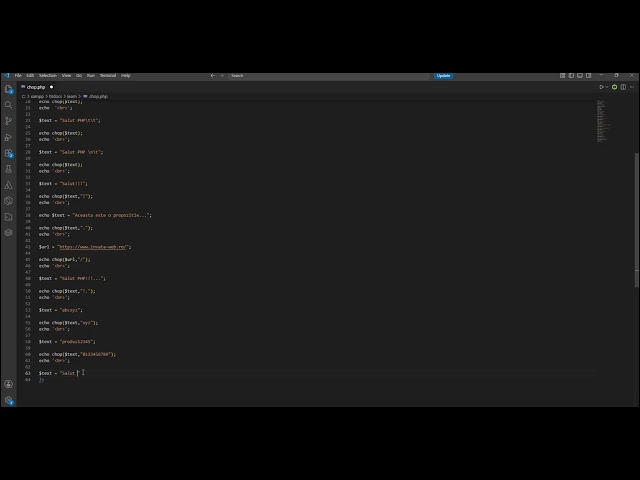
Task: Click C: root in breadcrumb path
Action: tap(23, 96)
